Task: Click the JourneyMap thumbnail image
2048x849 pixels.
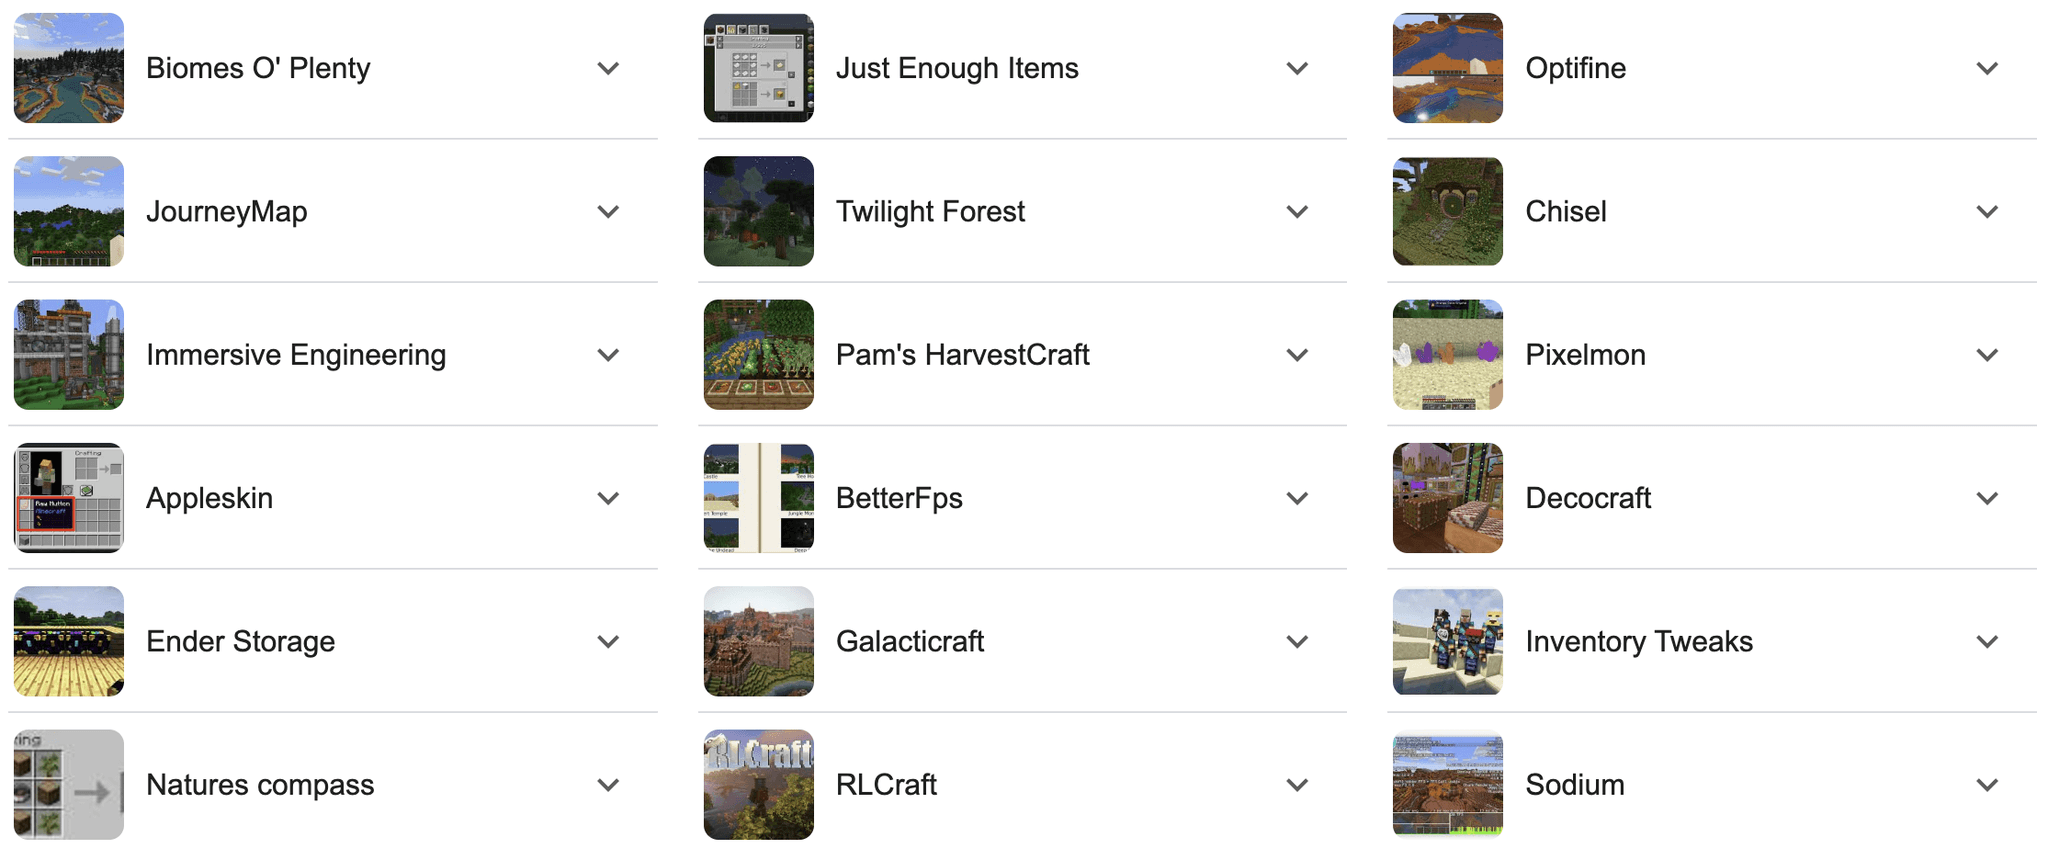Action: click(x=67, y=211)
